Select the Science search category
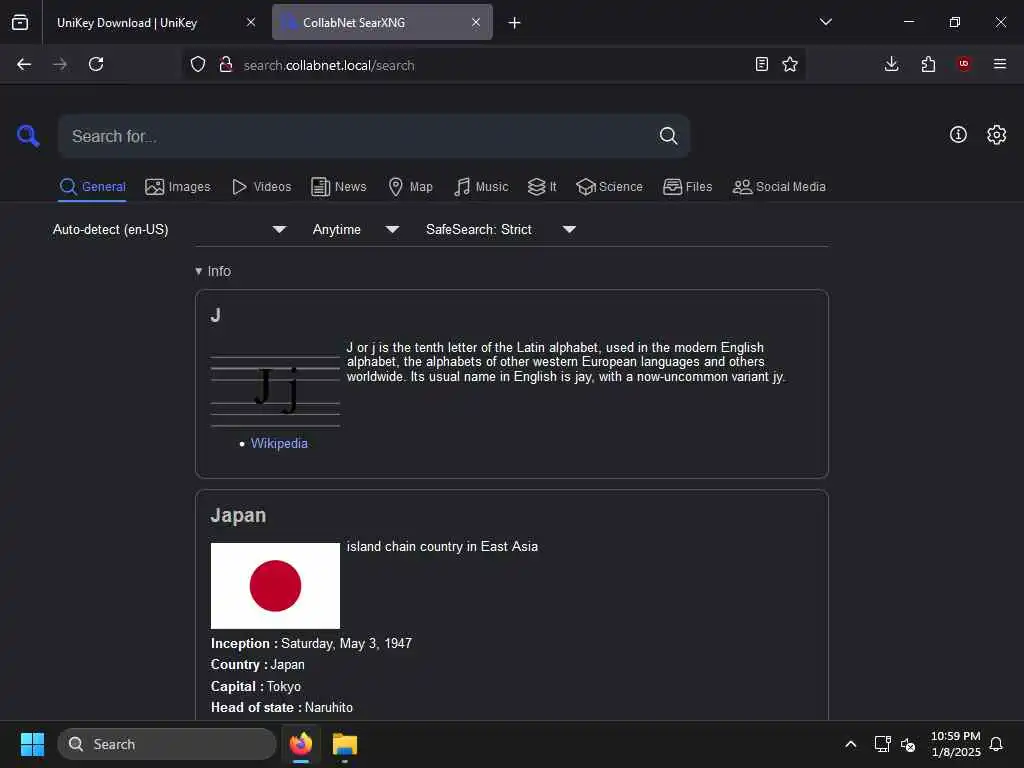The height and width of the screenshot is (768, 1024). click(x=609, y=187)
